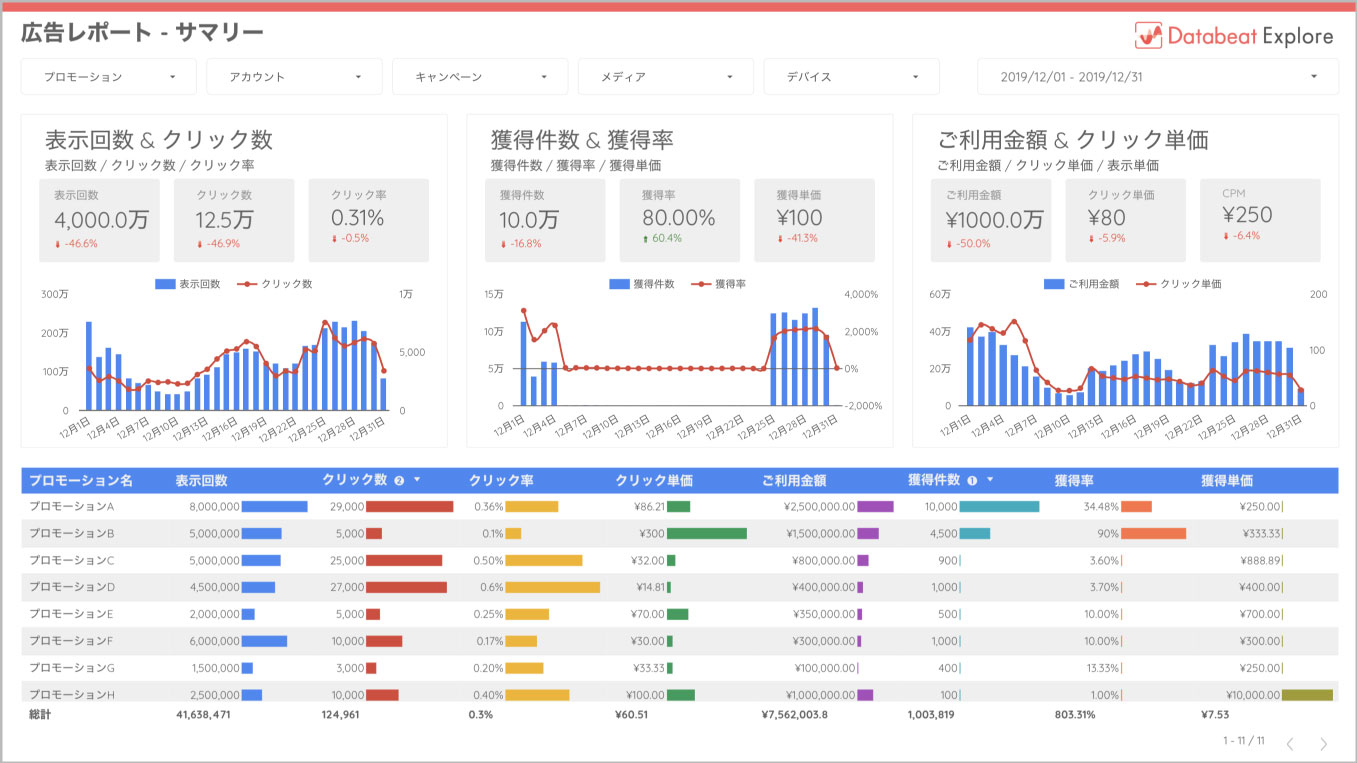The image size is (1357, 763).
Task: Click the CPM scorecard showing ¥250
Action: [x=1260, y=220]
